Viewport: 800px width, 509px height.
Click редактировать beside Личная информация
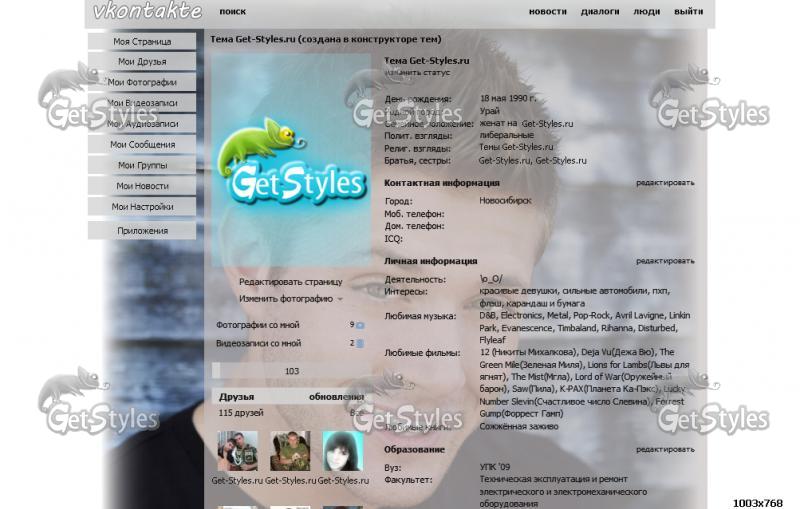[x=665, y=261]
